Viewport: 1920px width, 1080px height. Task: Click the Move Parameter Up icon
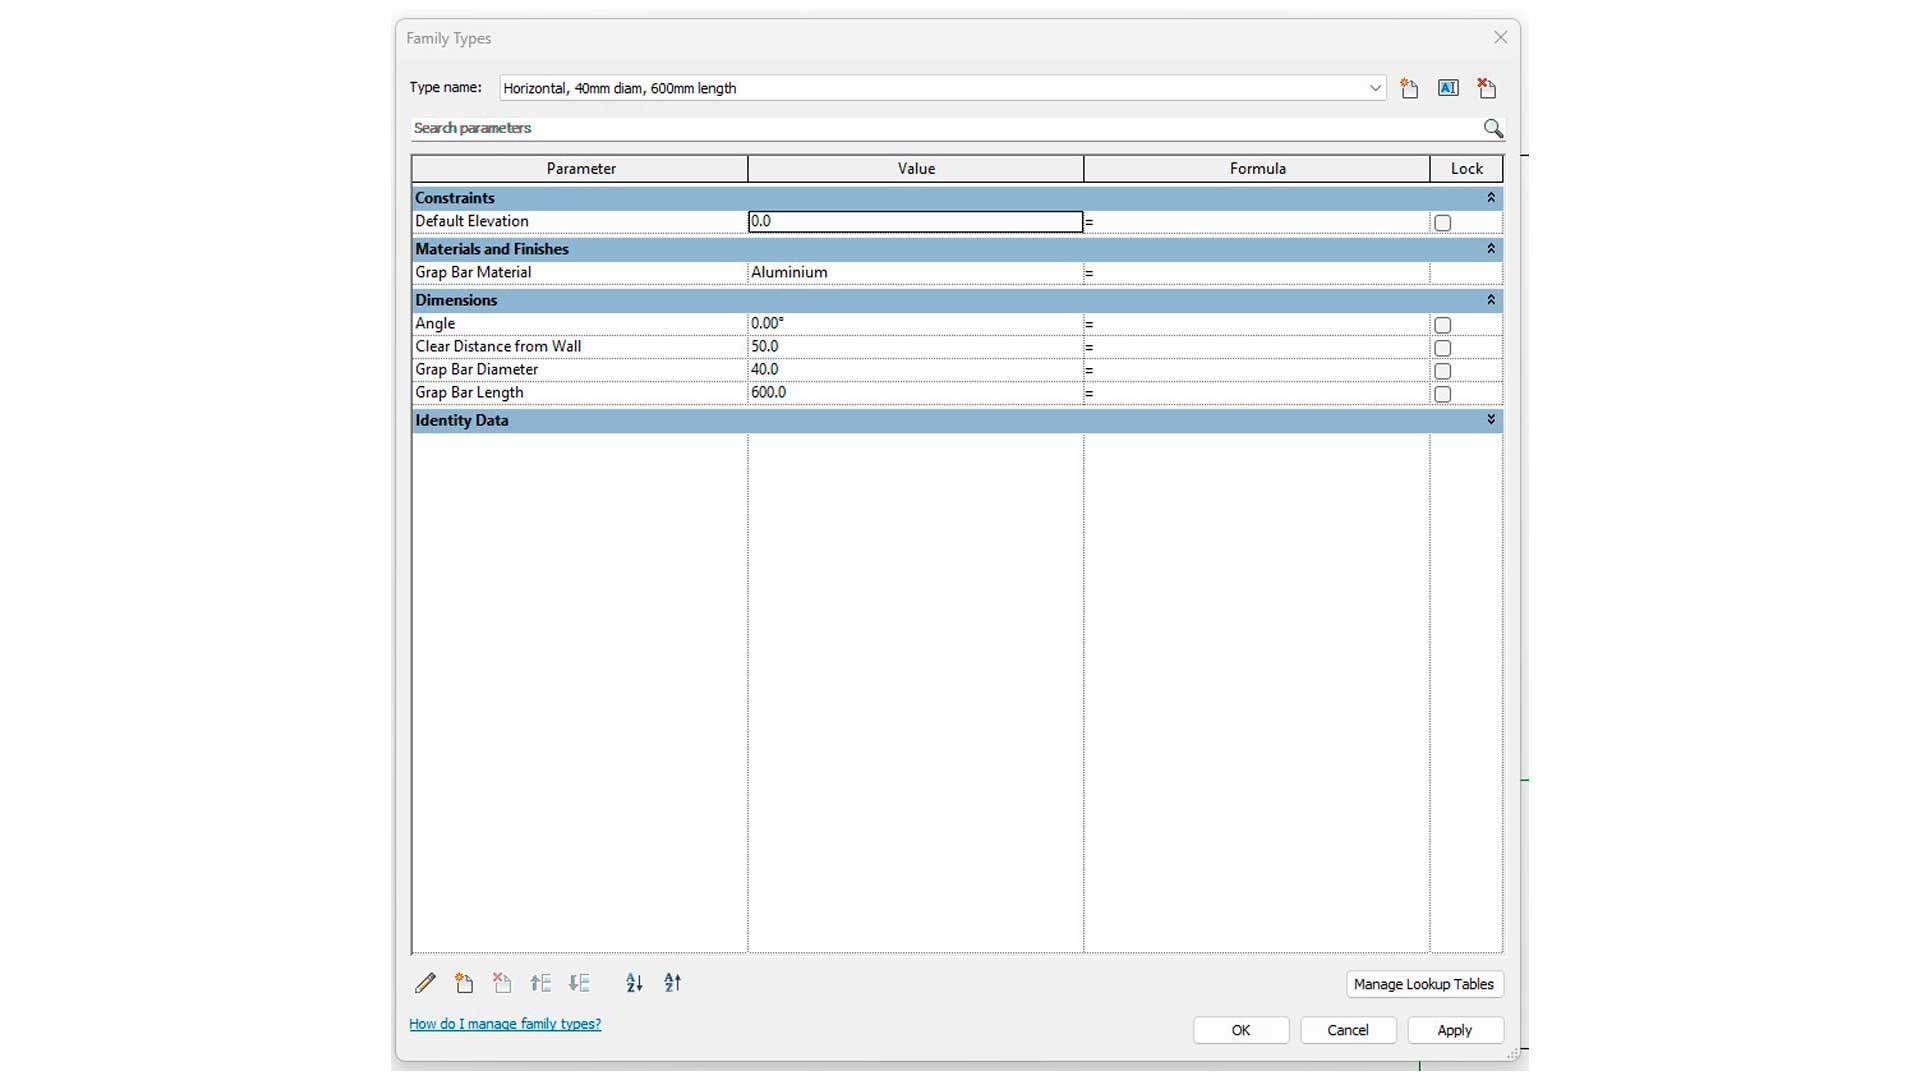click(x=541, y=983)
